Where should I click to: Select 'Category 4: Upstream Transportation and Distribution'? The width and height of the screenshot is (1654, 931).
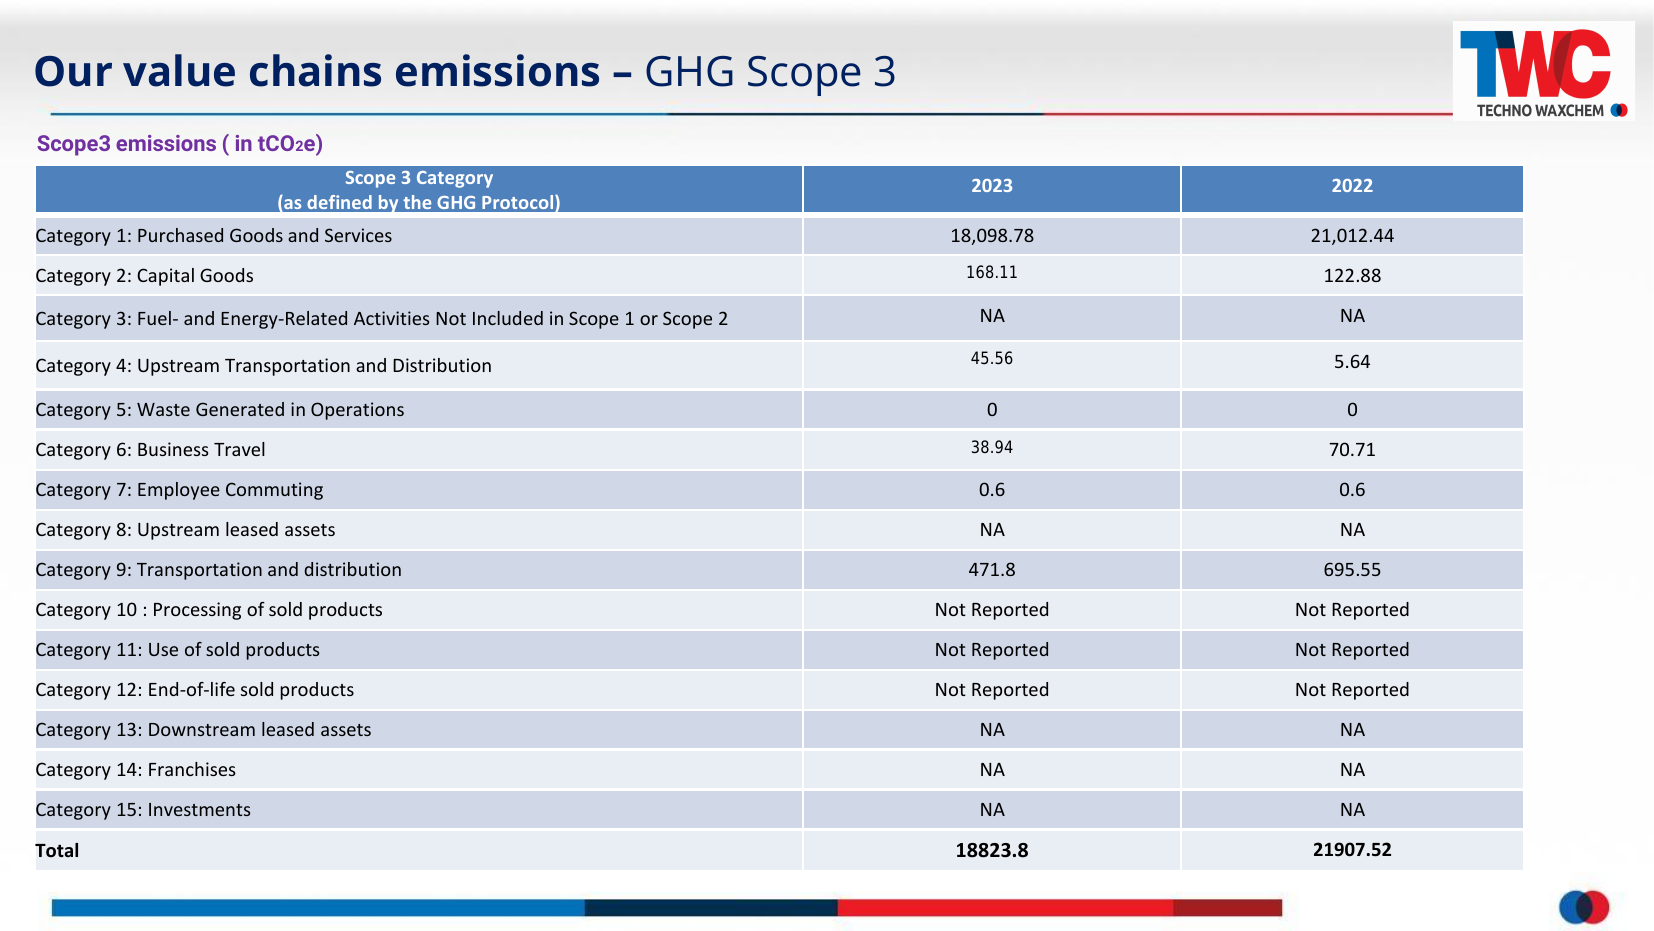263,366
